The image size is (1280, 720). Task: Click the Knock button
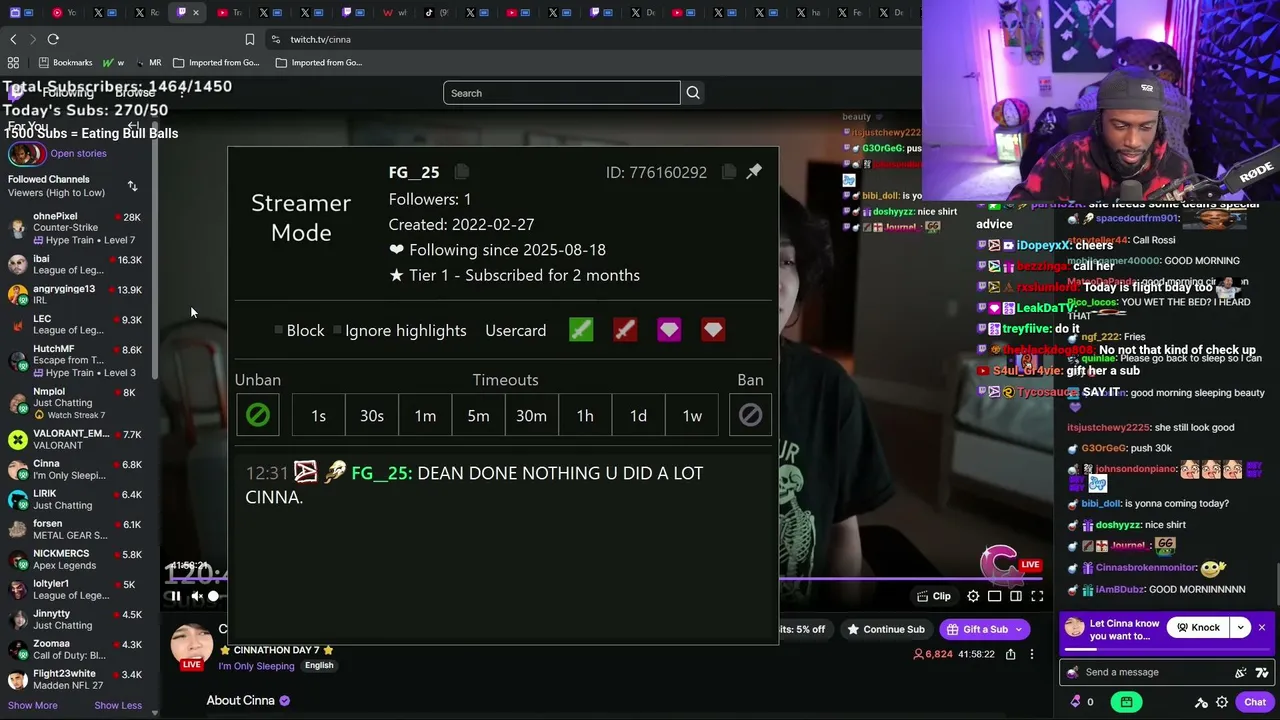1198,628
